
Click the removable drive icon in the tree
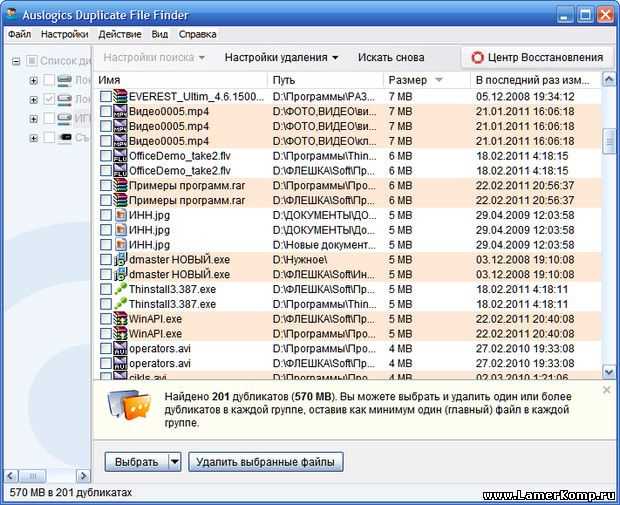click(64, 137)
